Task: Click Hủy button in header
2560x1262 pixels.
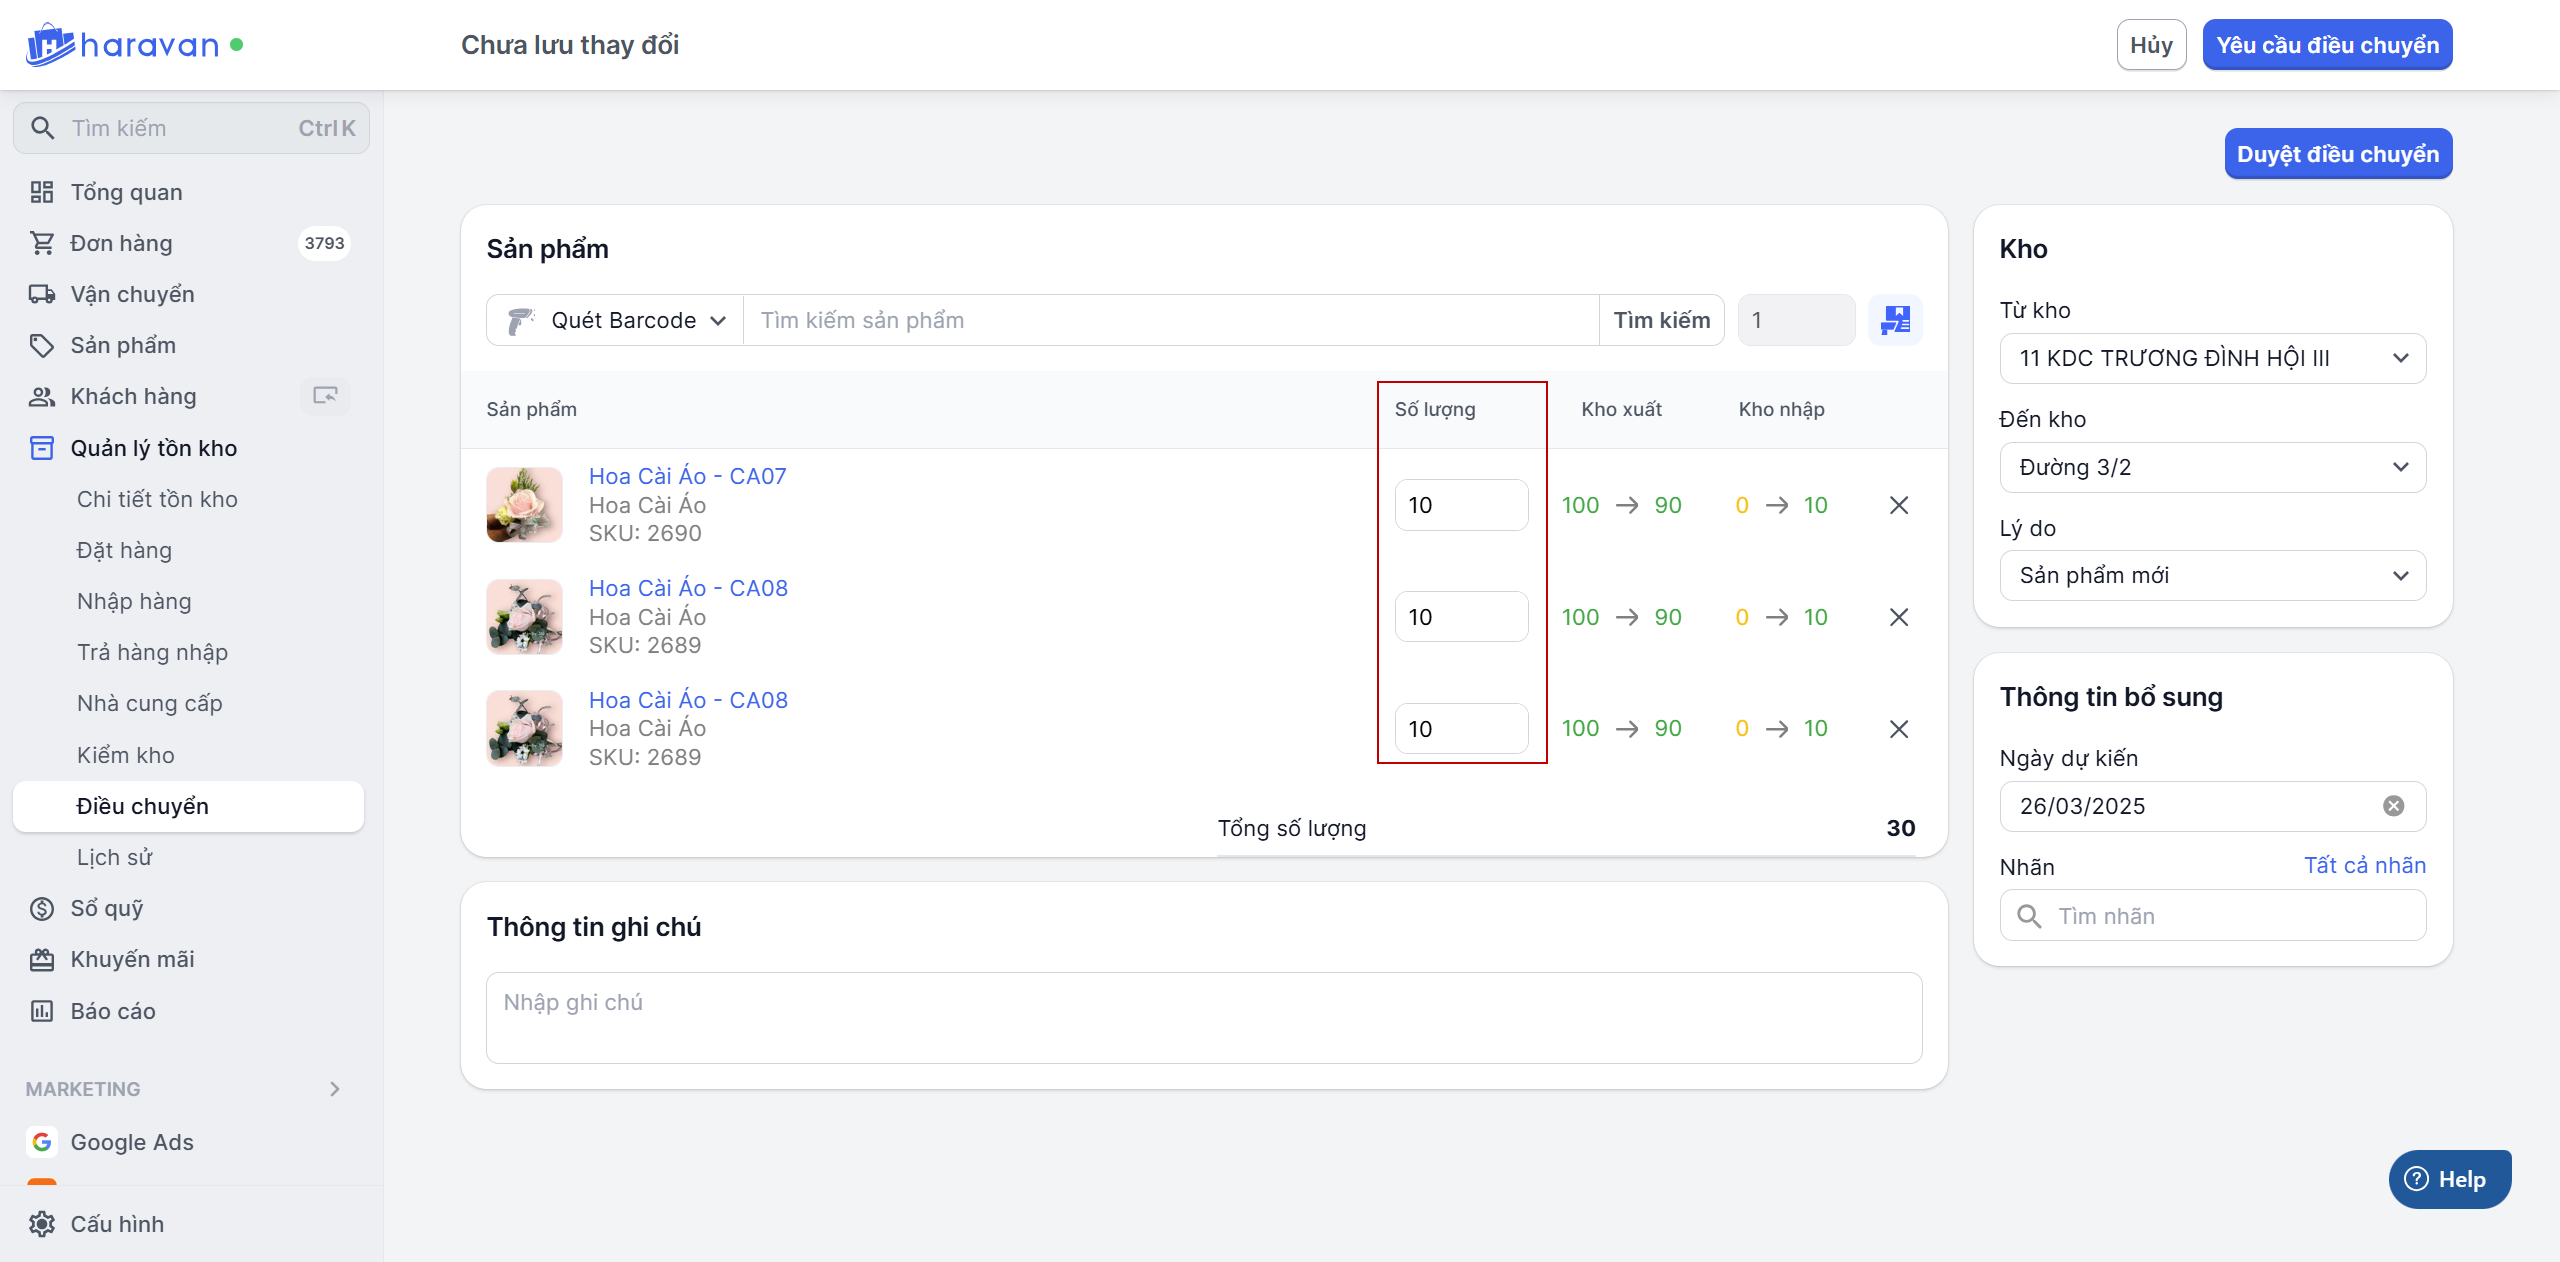Action: tap(2151, 45)
